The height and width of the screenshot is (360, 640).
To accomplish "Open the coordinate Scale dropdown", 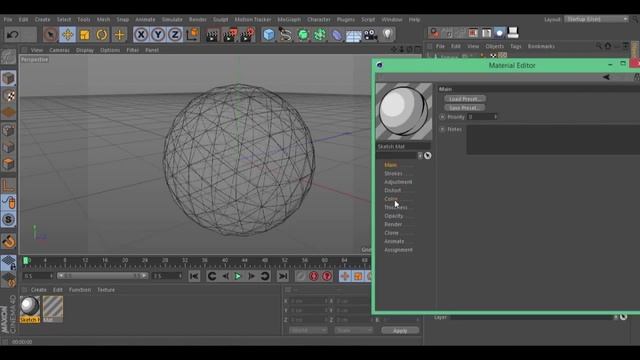I will click(353, 330).
